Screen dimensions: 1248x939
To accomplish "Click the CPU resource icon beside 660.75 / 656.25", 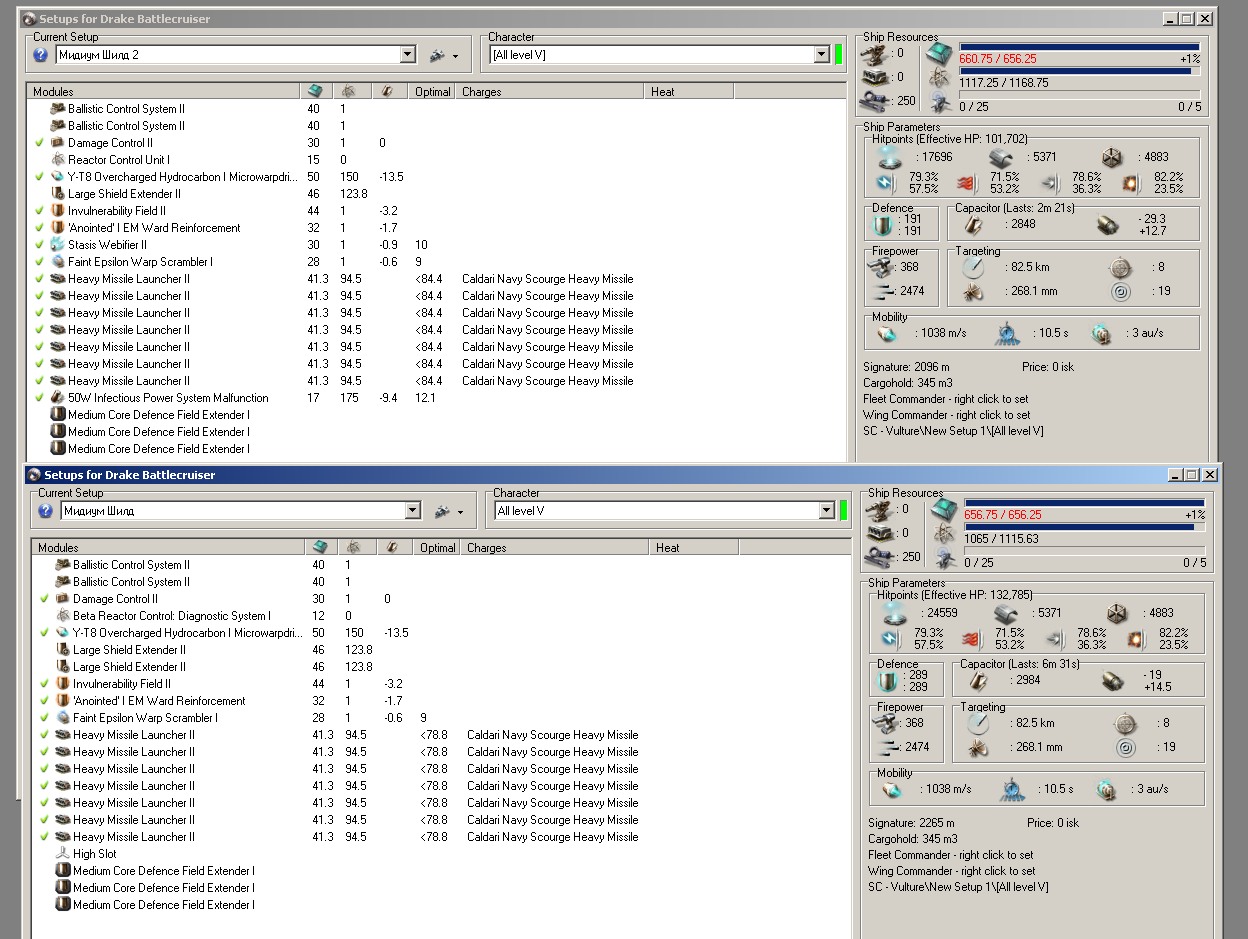I will (939, 54).
